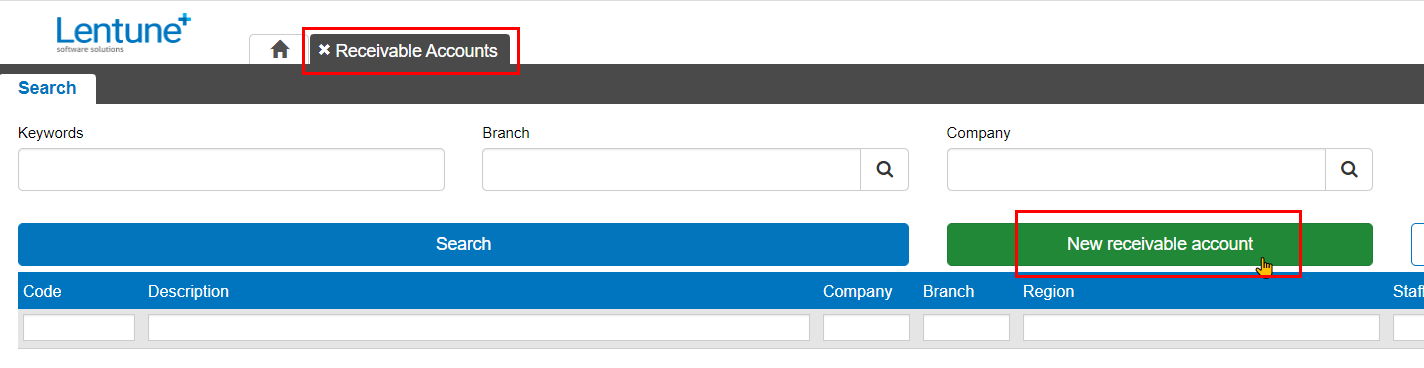
Task: Focus the Description column filter box
Action: 479,328
